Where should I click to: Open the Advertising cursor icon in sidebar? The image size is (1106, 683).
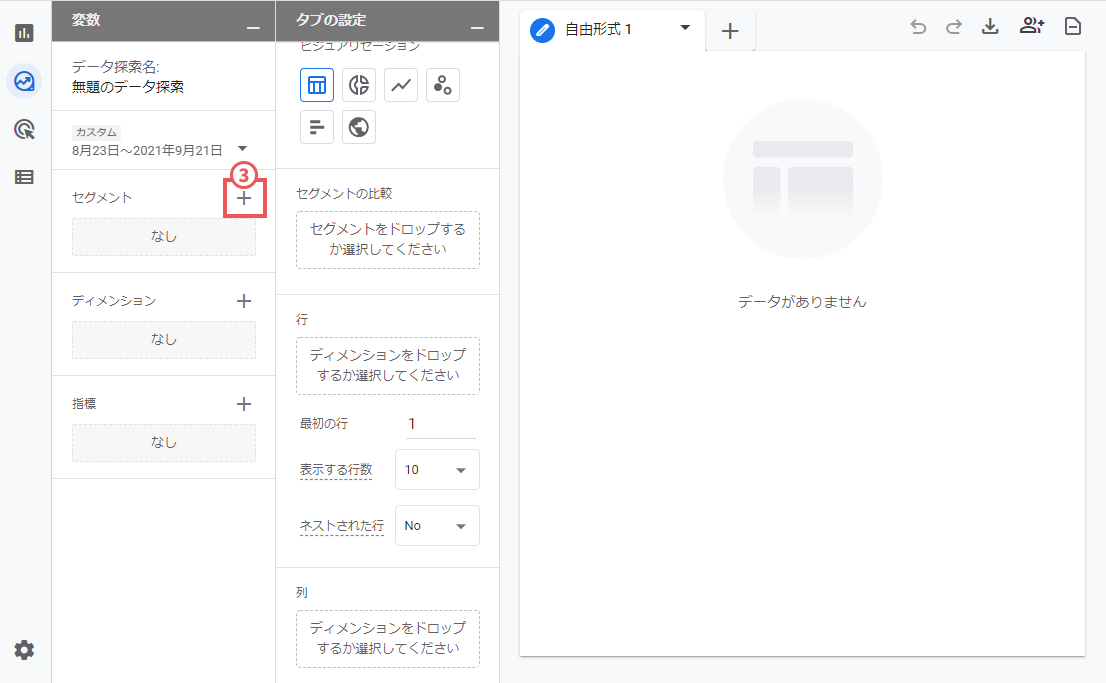(x=24, y=130)
